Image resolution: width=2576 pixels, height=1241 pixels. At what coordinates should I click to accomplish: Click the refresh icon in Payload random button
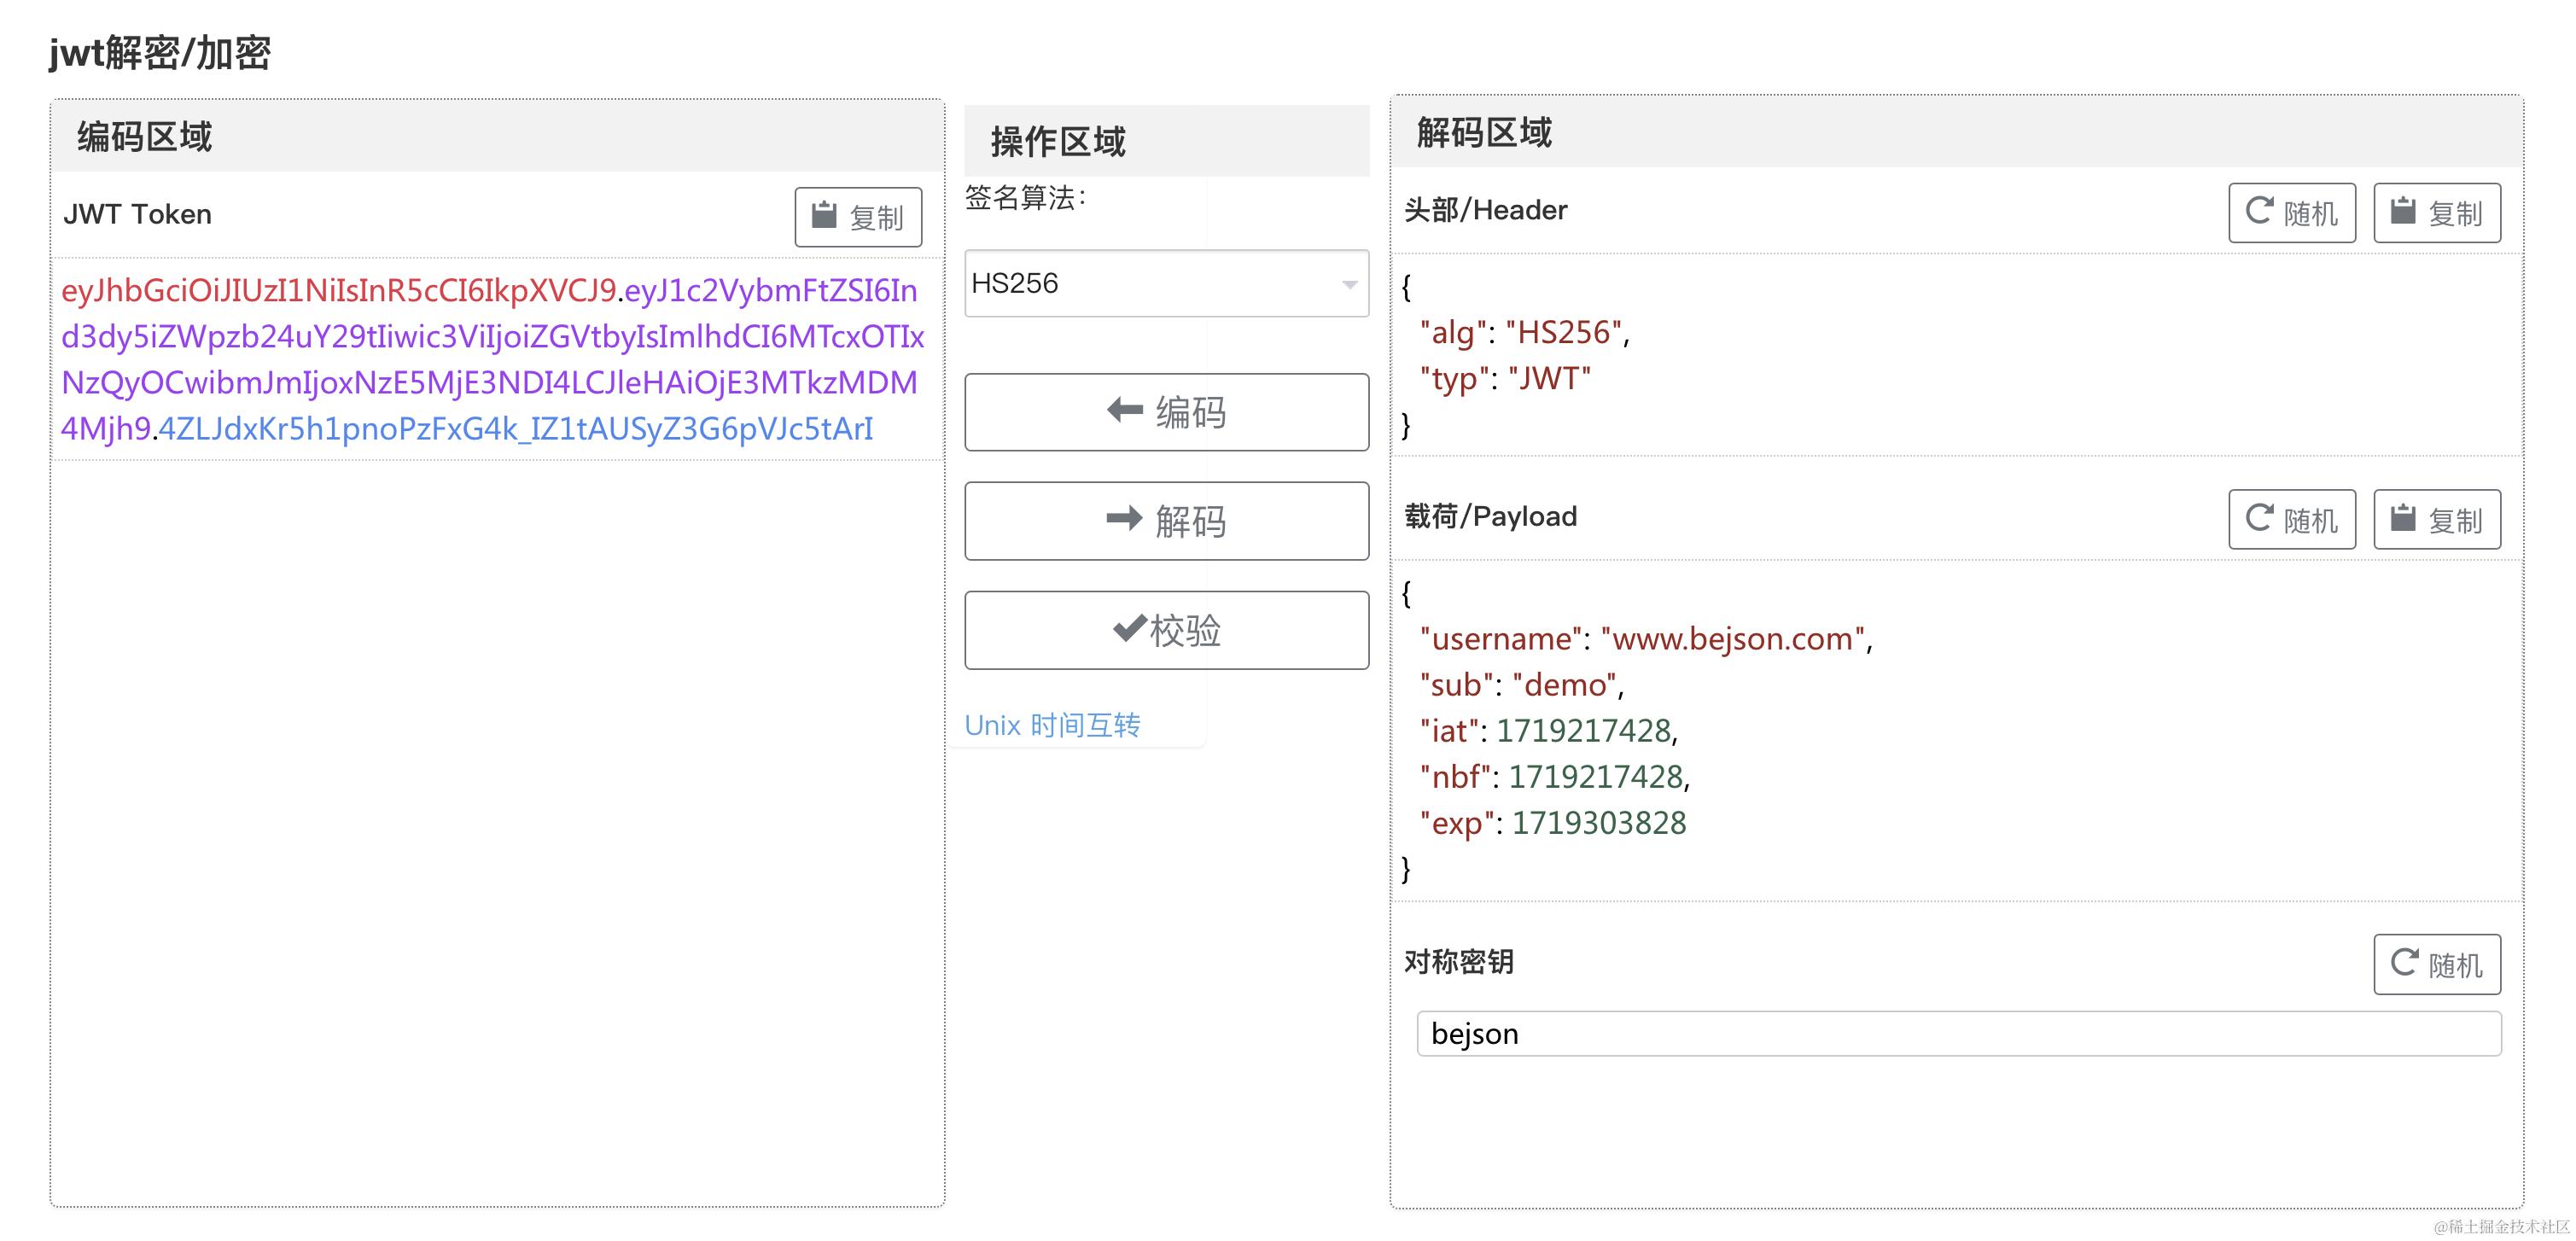pyautogui.click(x=2259, y=518)
